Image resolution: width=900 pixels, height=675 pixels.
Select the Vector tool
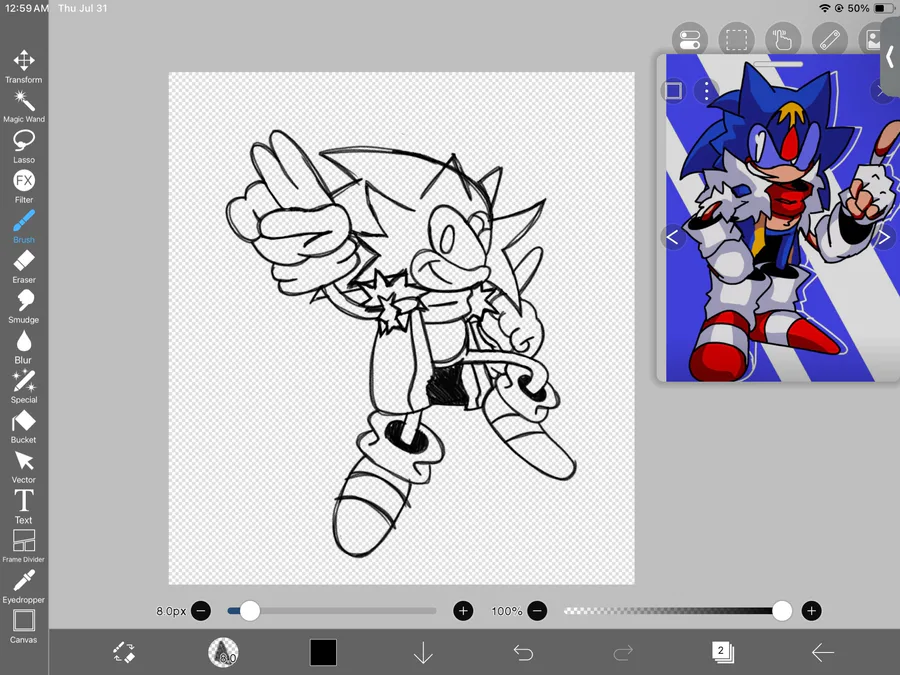24,467
